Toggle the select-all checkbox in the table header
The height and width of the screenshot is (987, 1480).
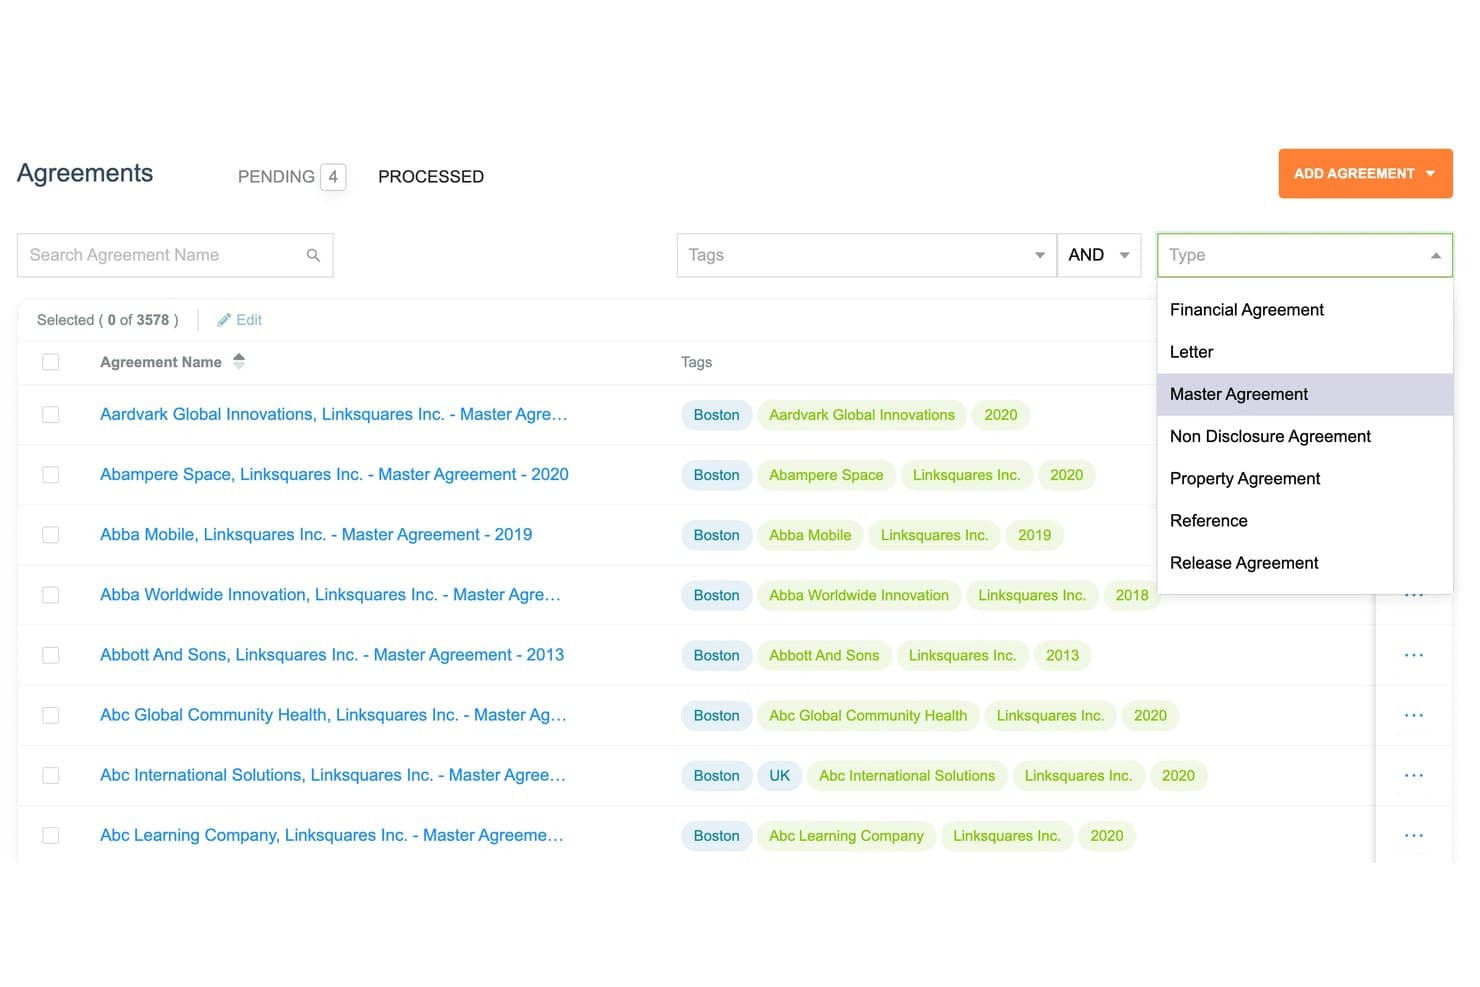(x=51, y=362)
